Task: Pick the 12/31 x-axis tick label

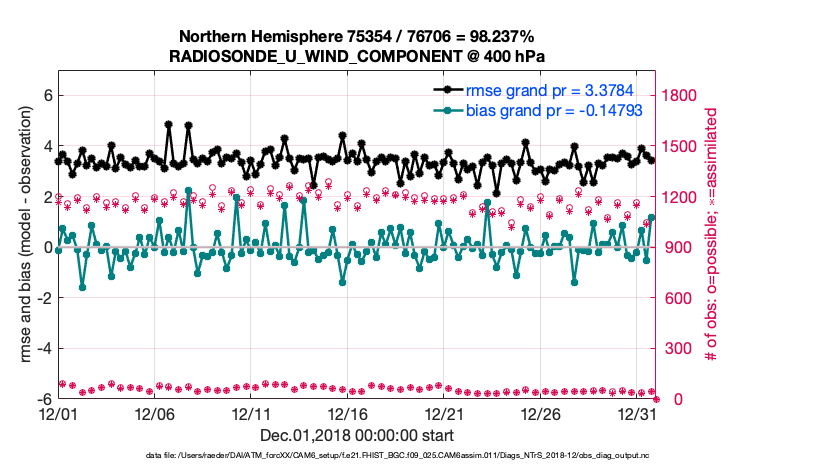Action: 639,413
